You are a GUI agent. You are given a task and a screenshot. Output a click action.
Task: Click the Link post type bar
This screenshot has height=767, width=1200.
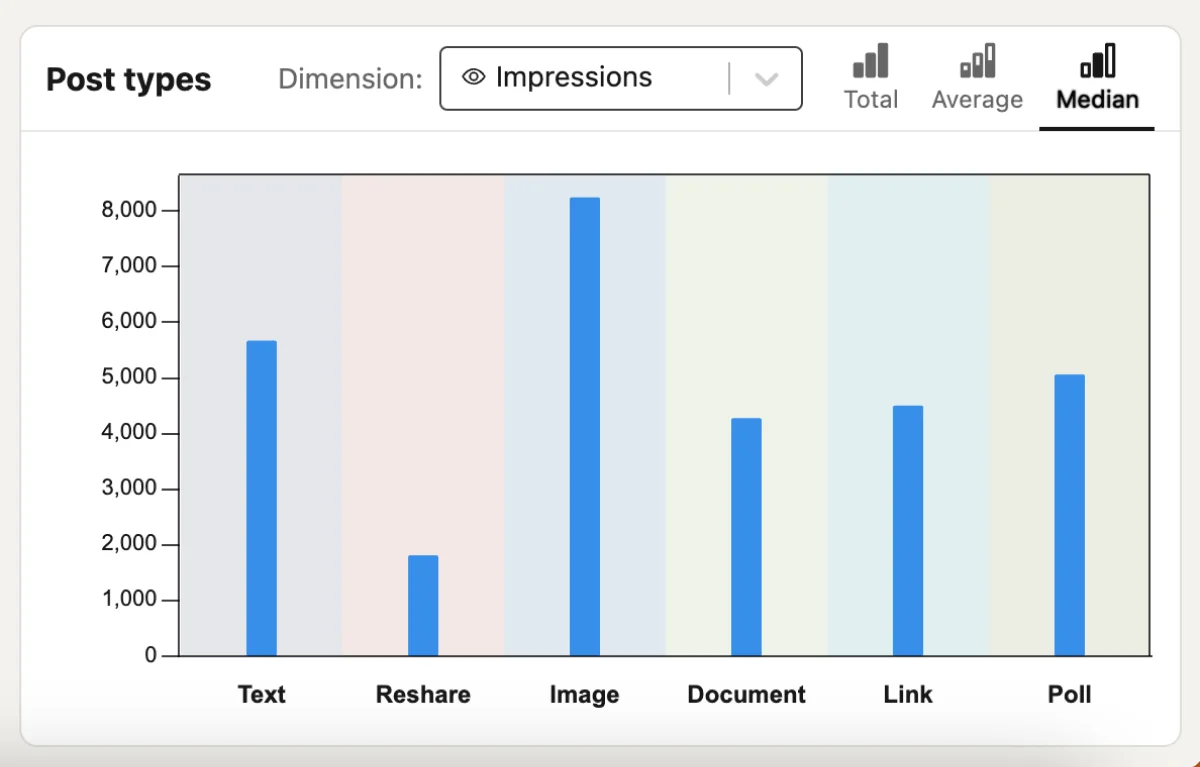coord(908,530)
